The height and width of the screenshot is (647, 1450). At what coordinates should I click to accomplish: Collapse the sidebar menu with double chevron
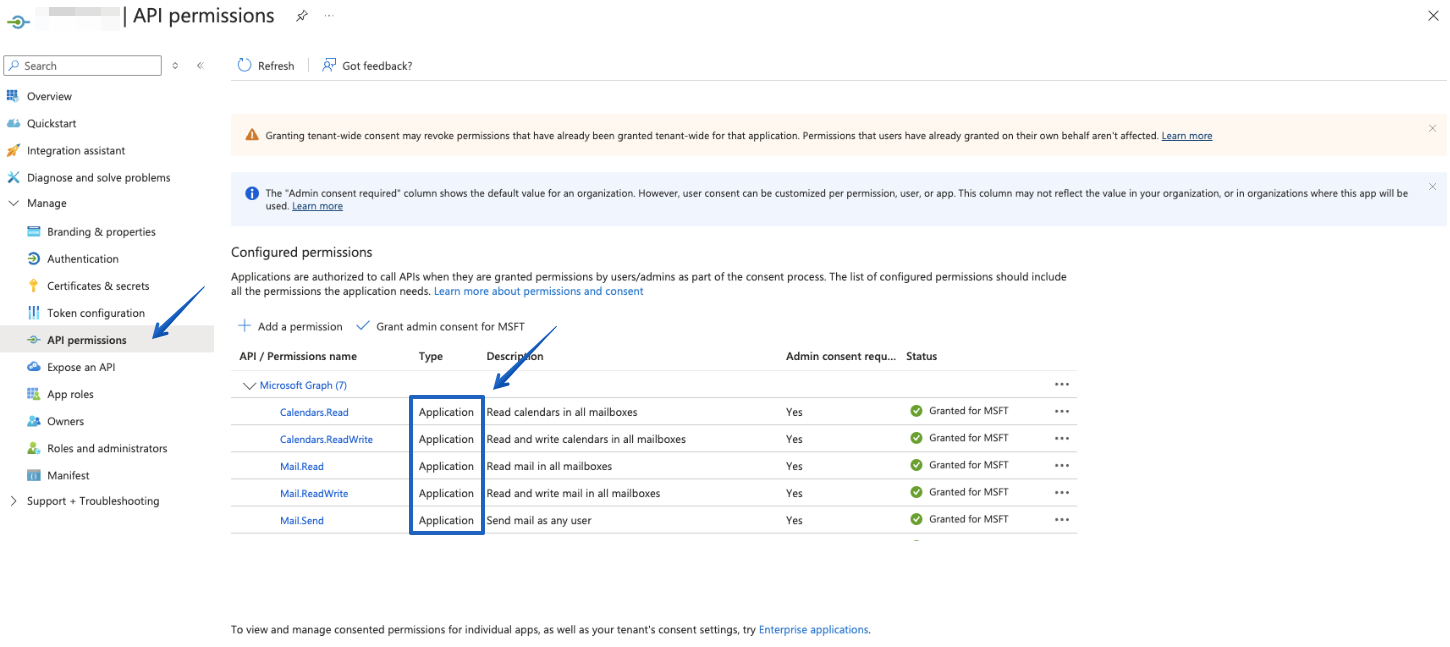pos(200,66)
